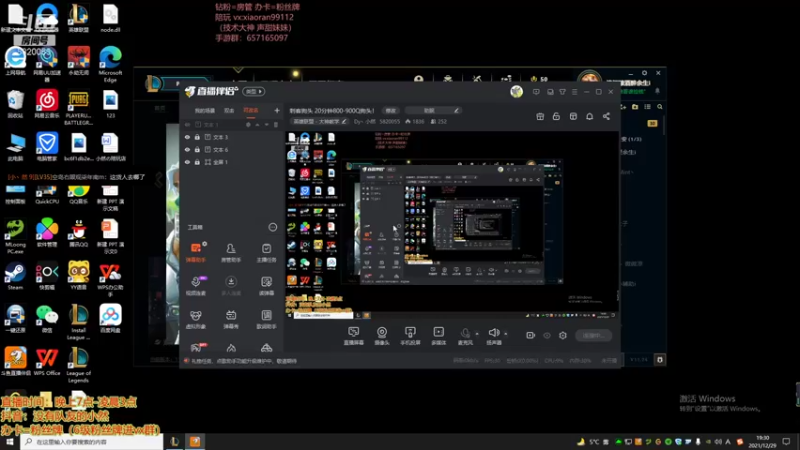
Task: Move the 文本 1 layer down
Action: pos(266,124)
